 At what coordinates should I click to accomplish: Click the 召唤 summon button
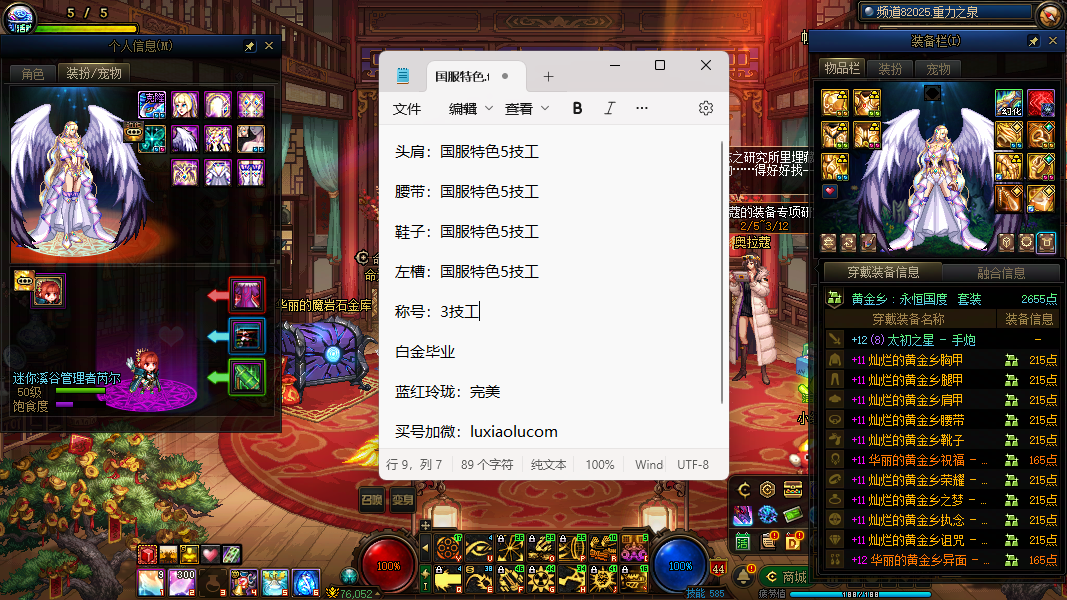(x=372, y=499)
